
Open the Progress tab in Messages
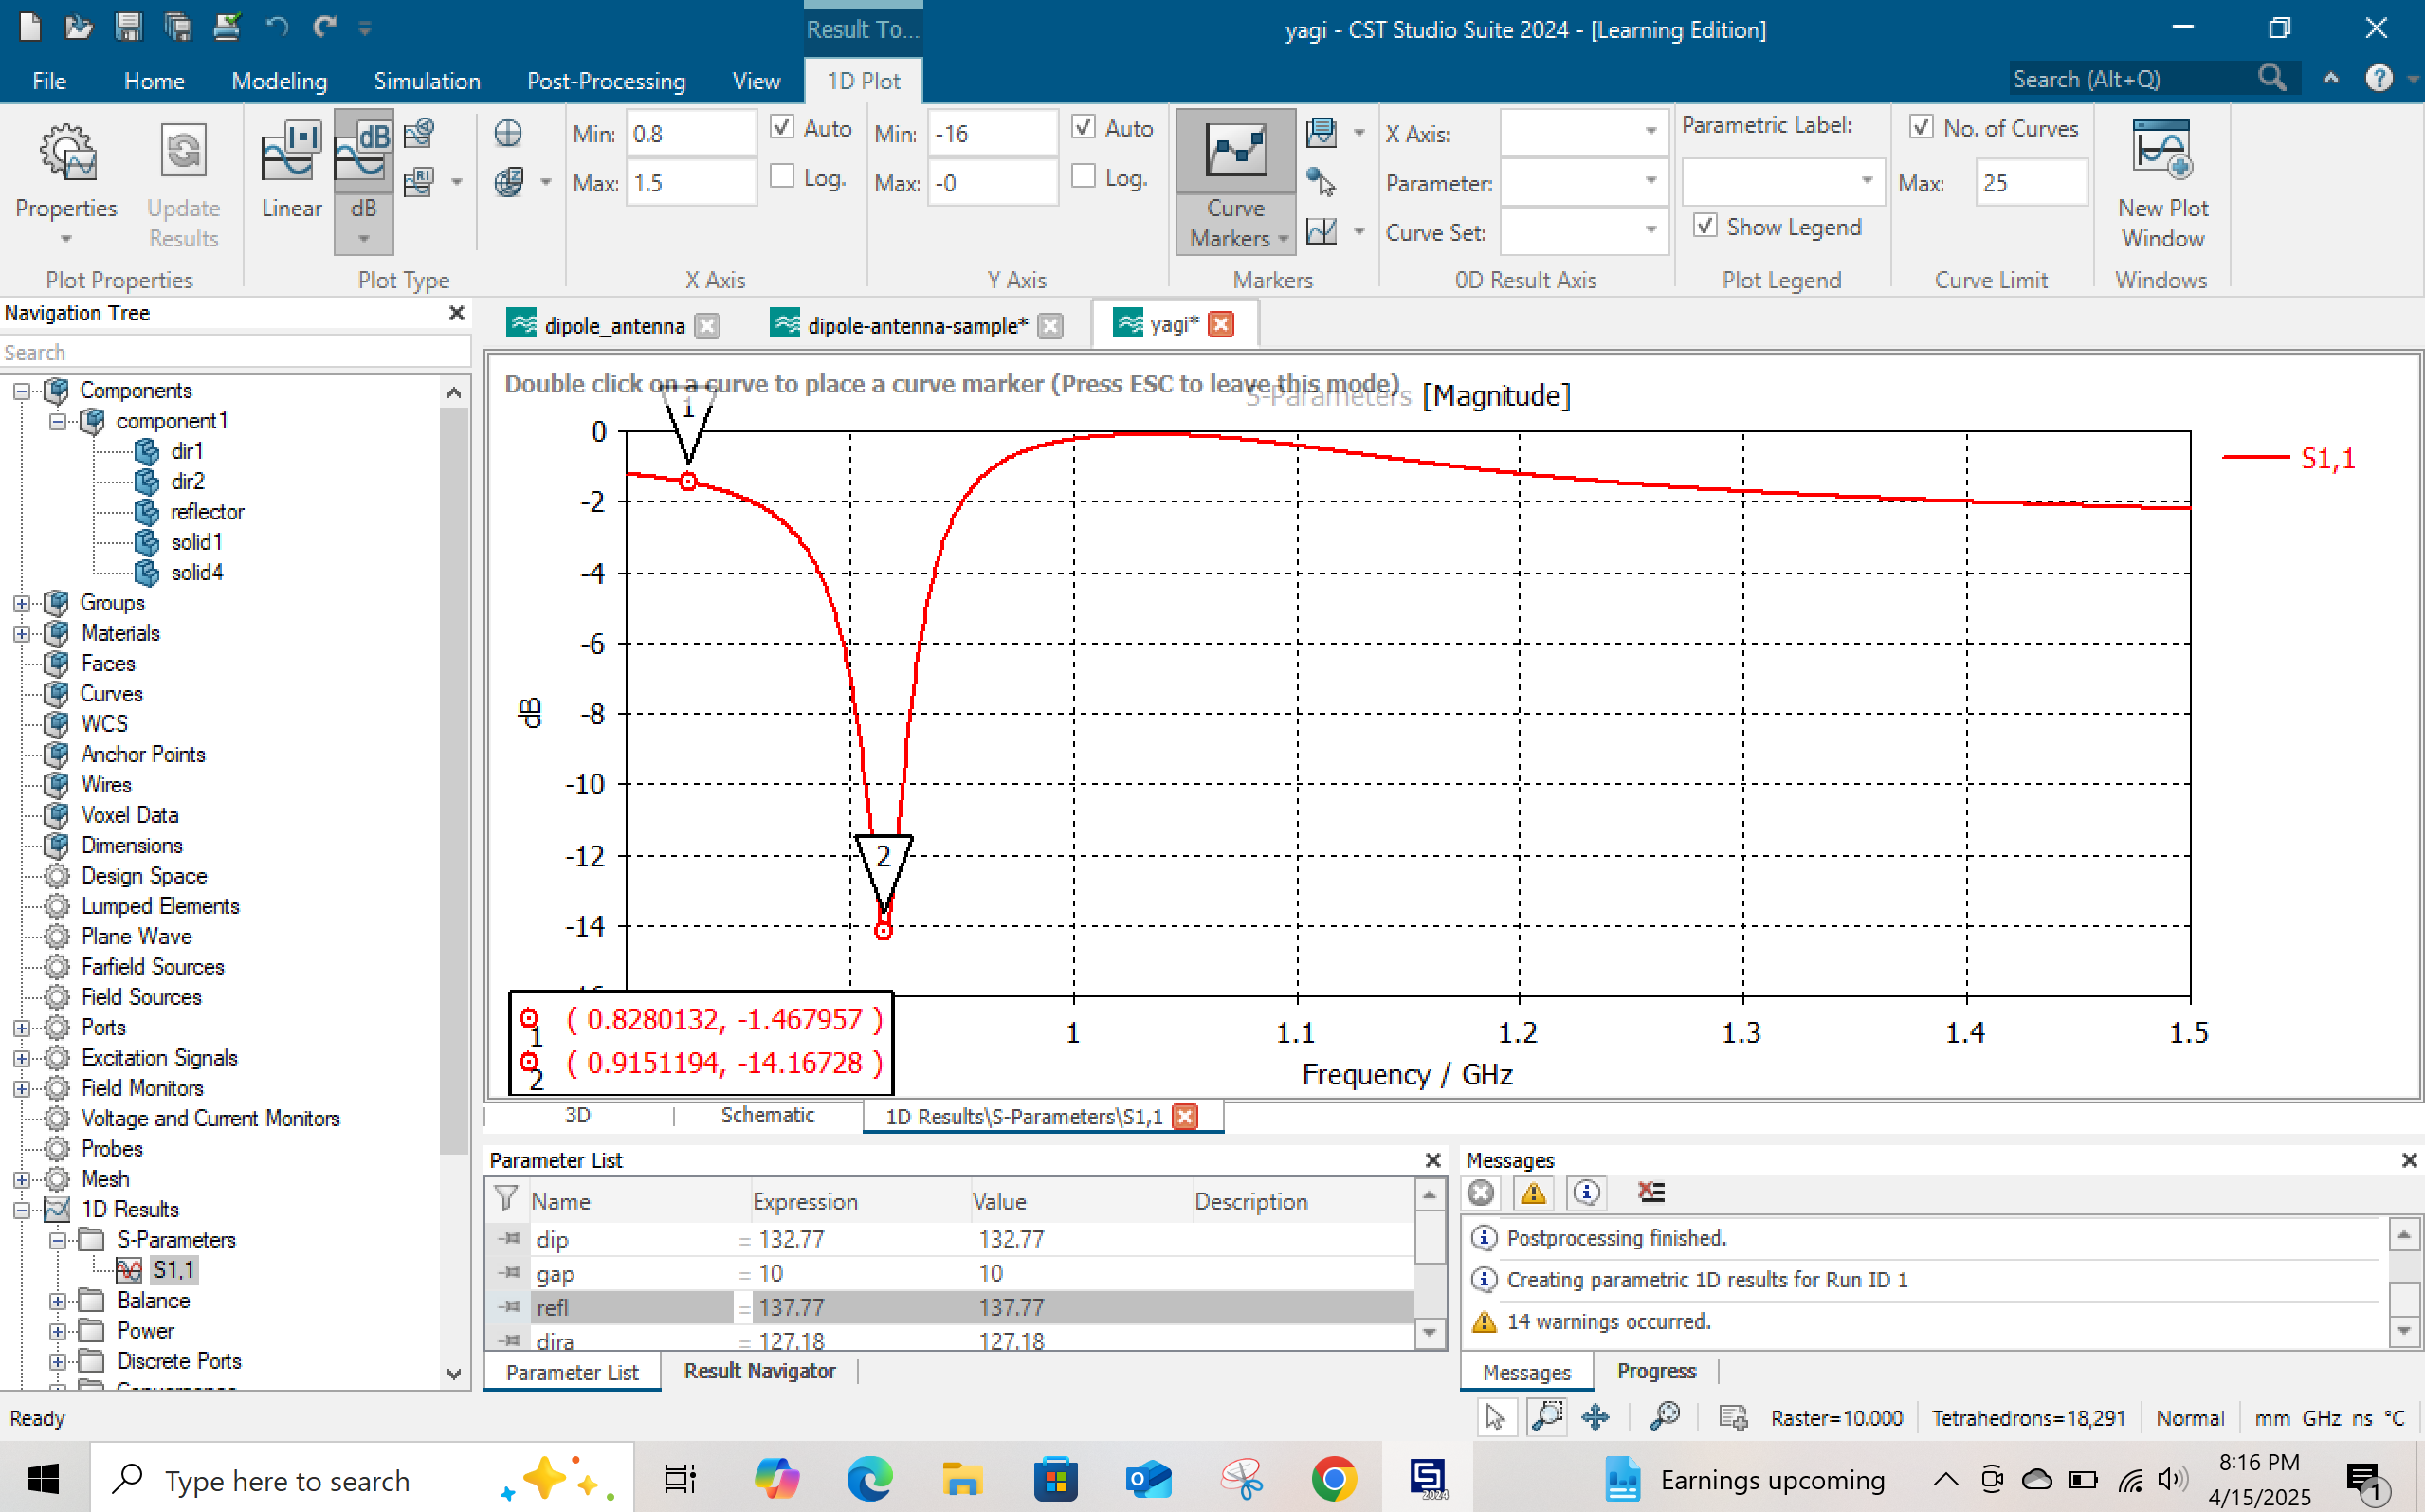[x=1655, y=1371]
